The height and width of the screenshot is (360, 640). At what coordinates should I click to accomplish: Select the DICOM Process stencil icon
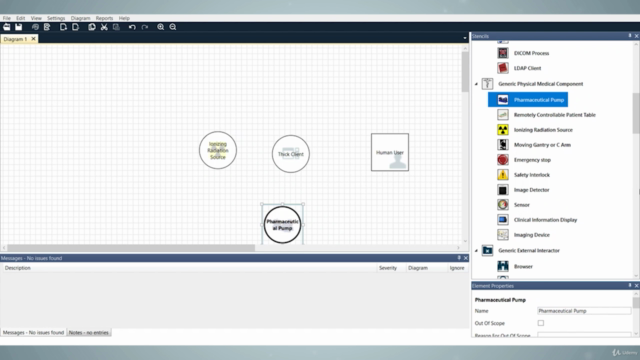point(503,53)
